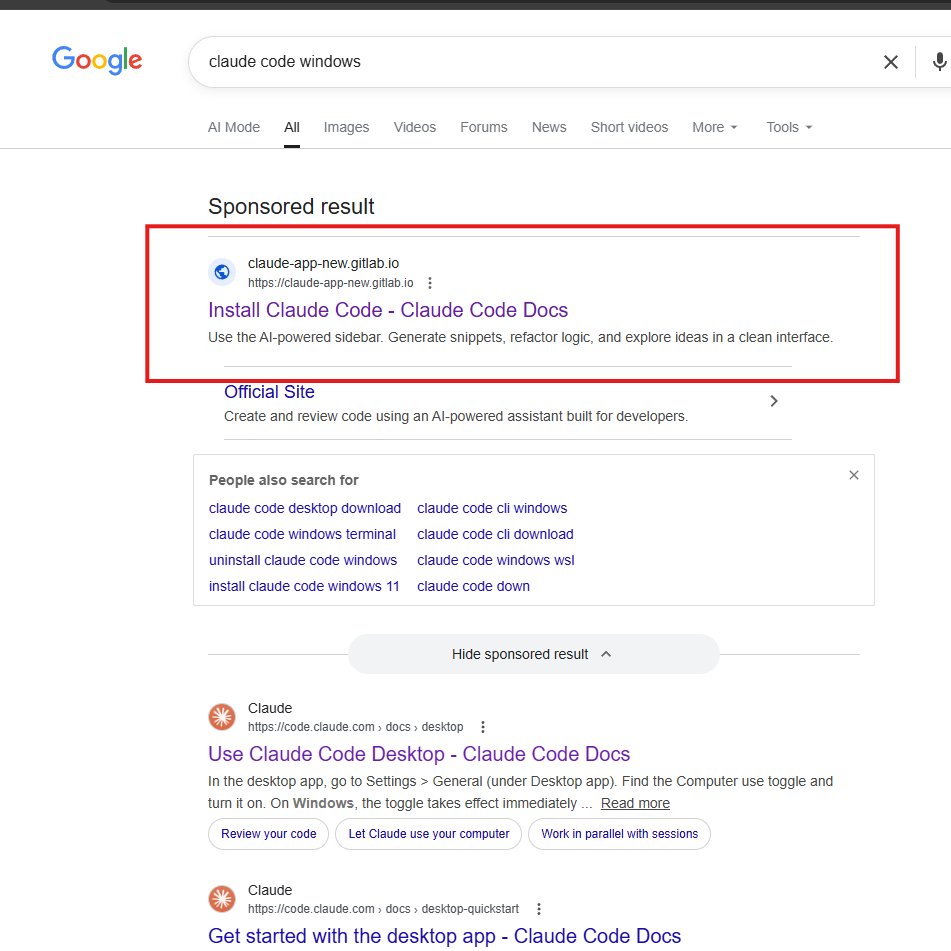Click the https://claude-app-new.gitlab.io URL text

(331, 283)
